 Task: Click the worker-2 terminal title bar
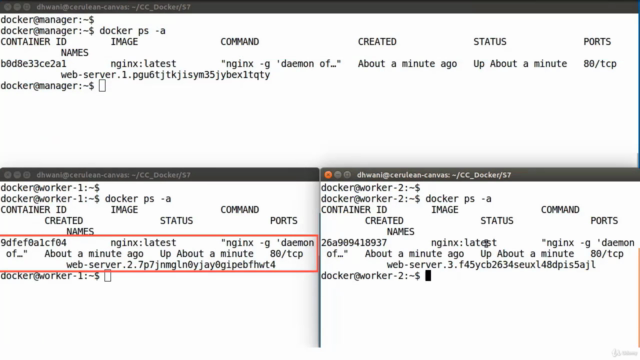[480, 175]
